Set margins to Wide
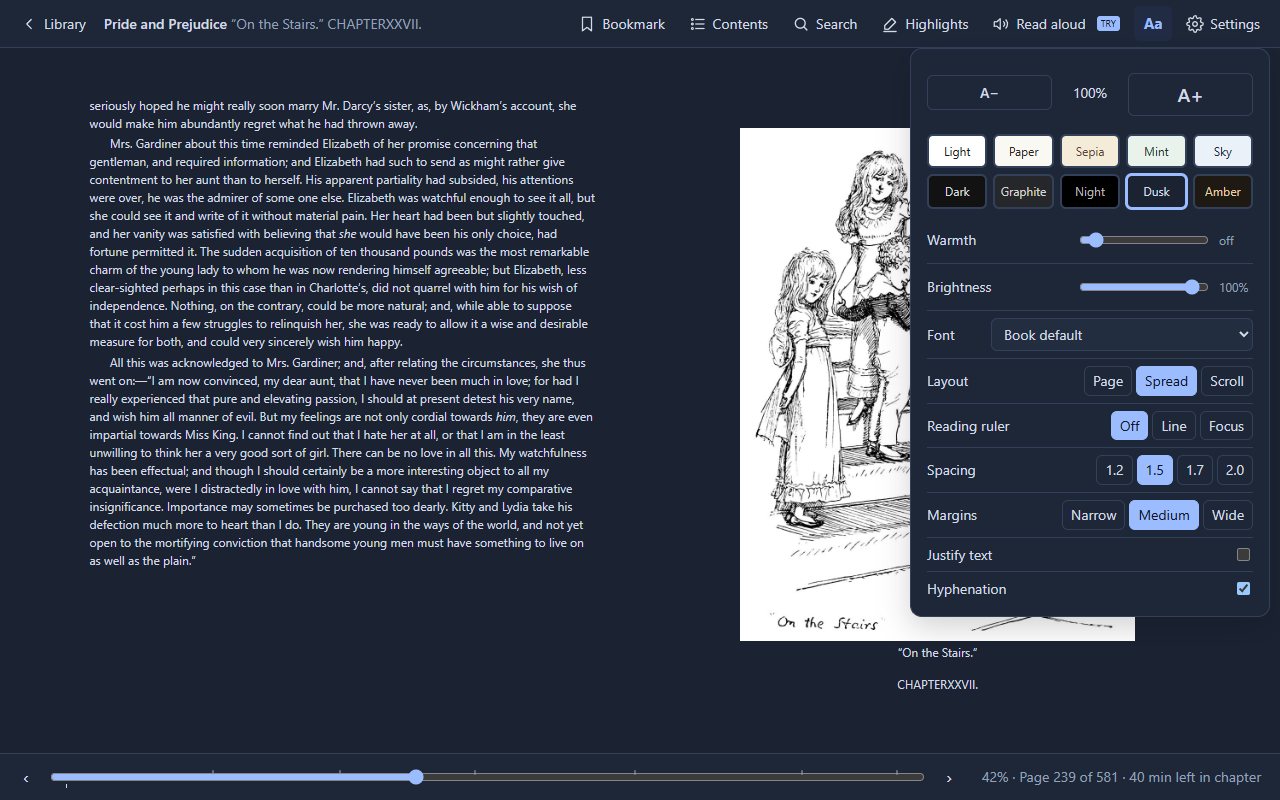 tap(1228, 515)
